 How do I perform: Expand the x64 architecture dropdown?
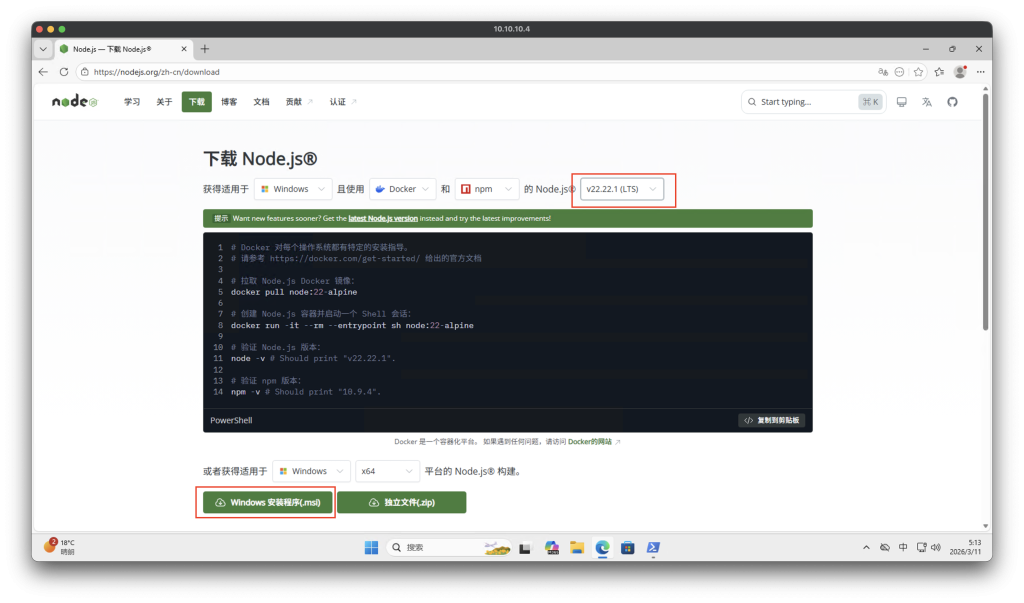[x=387, y=471]
